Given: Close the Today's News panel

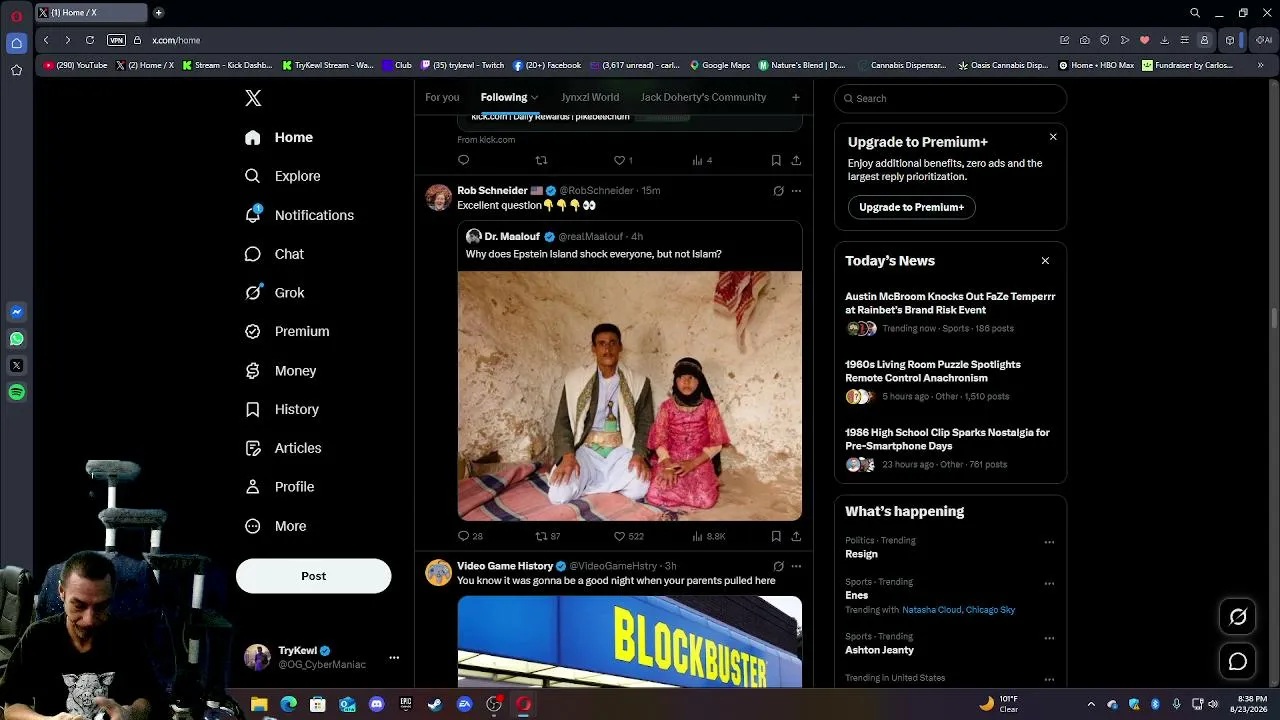Looking at the screenshot, I should tap(1045, 261).
